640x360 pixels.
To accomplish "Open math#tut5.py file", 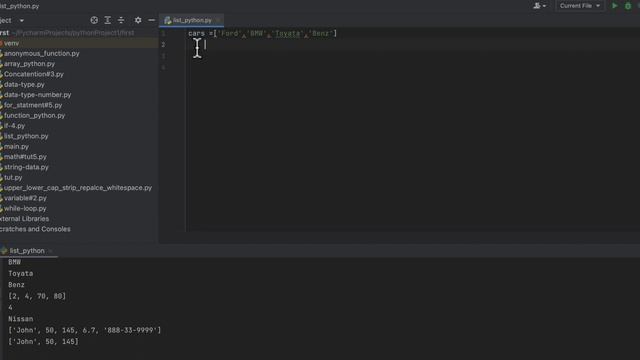I will tap(25, 157).
